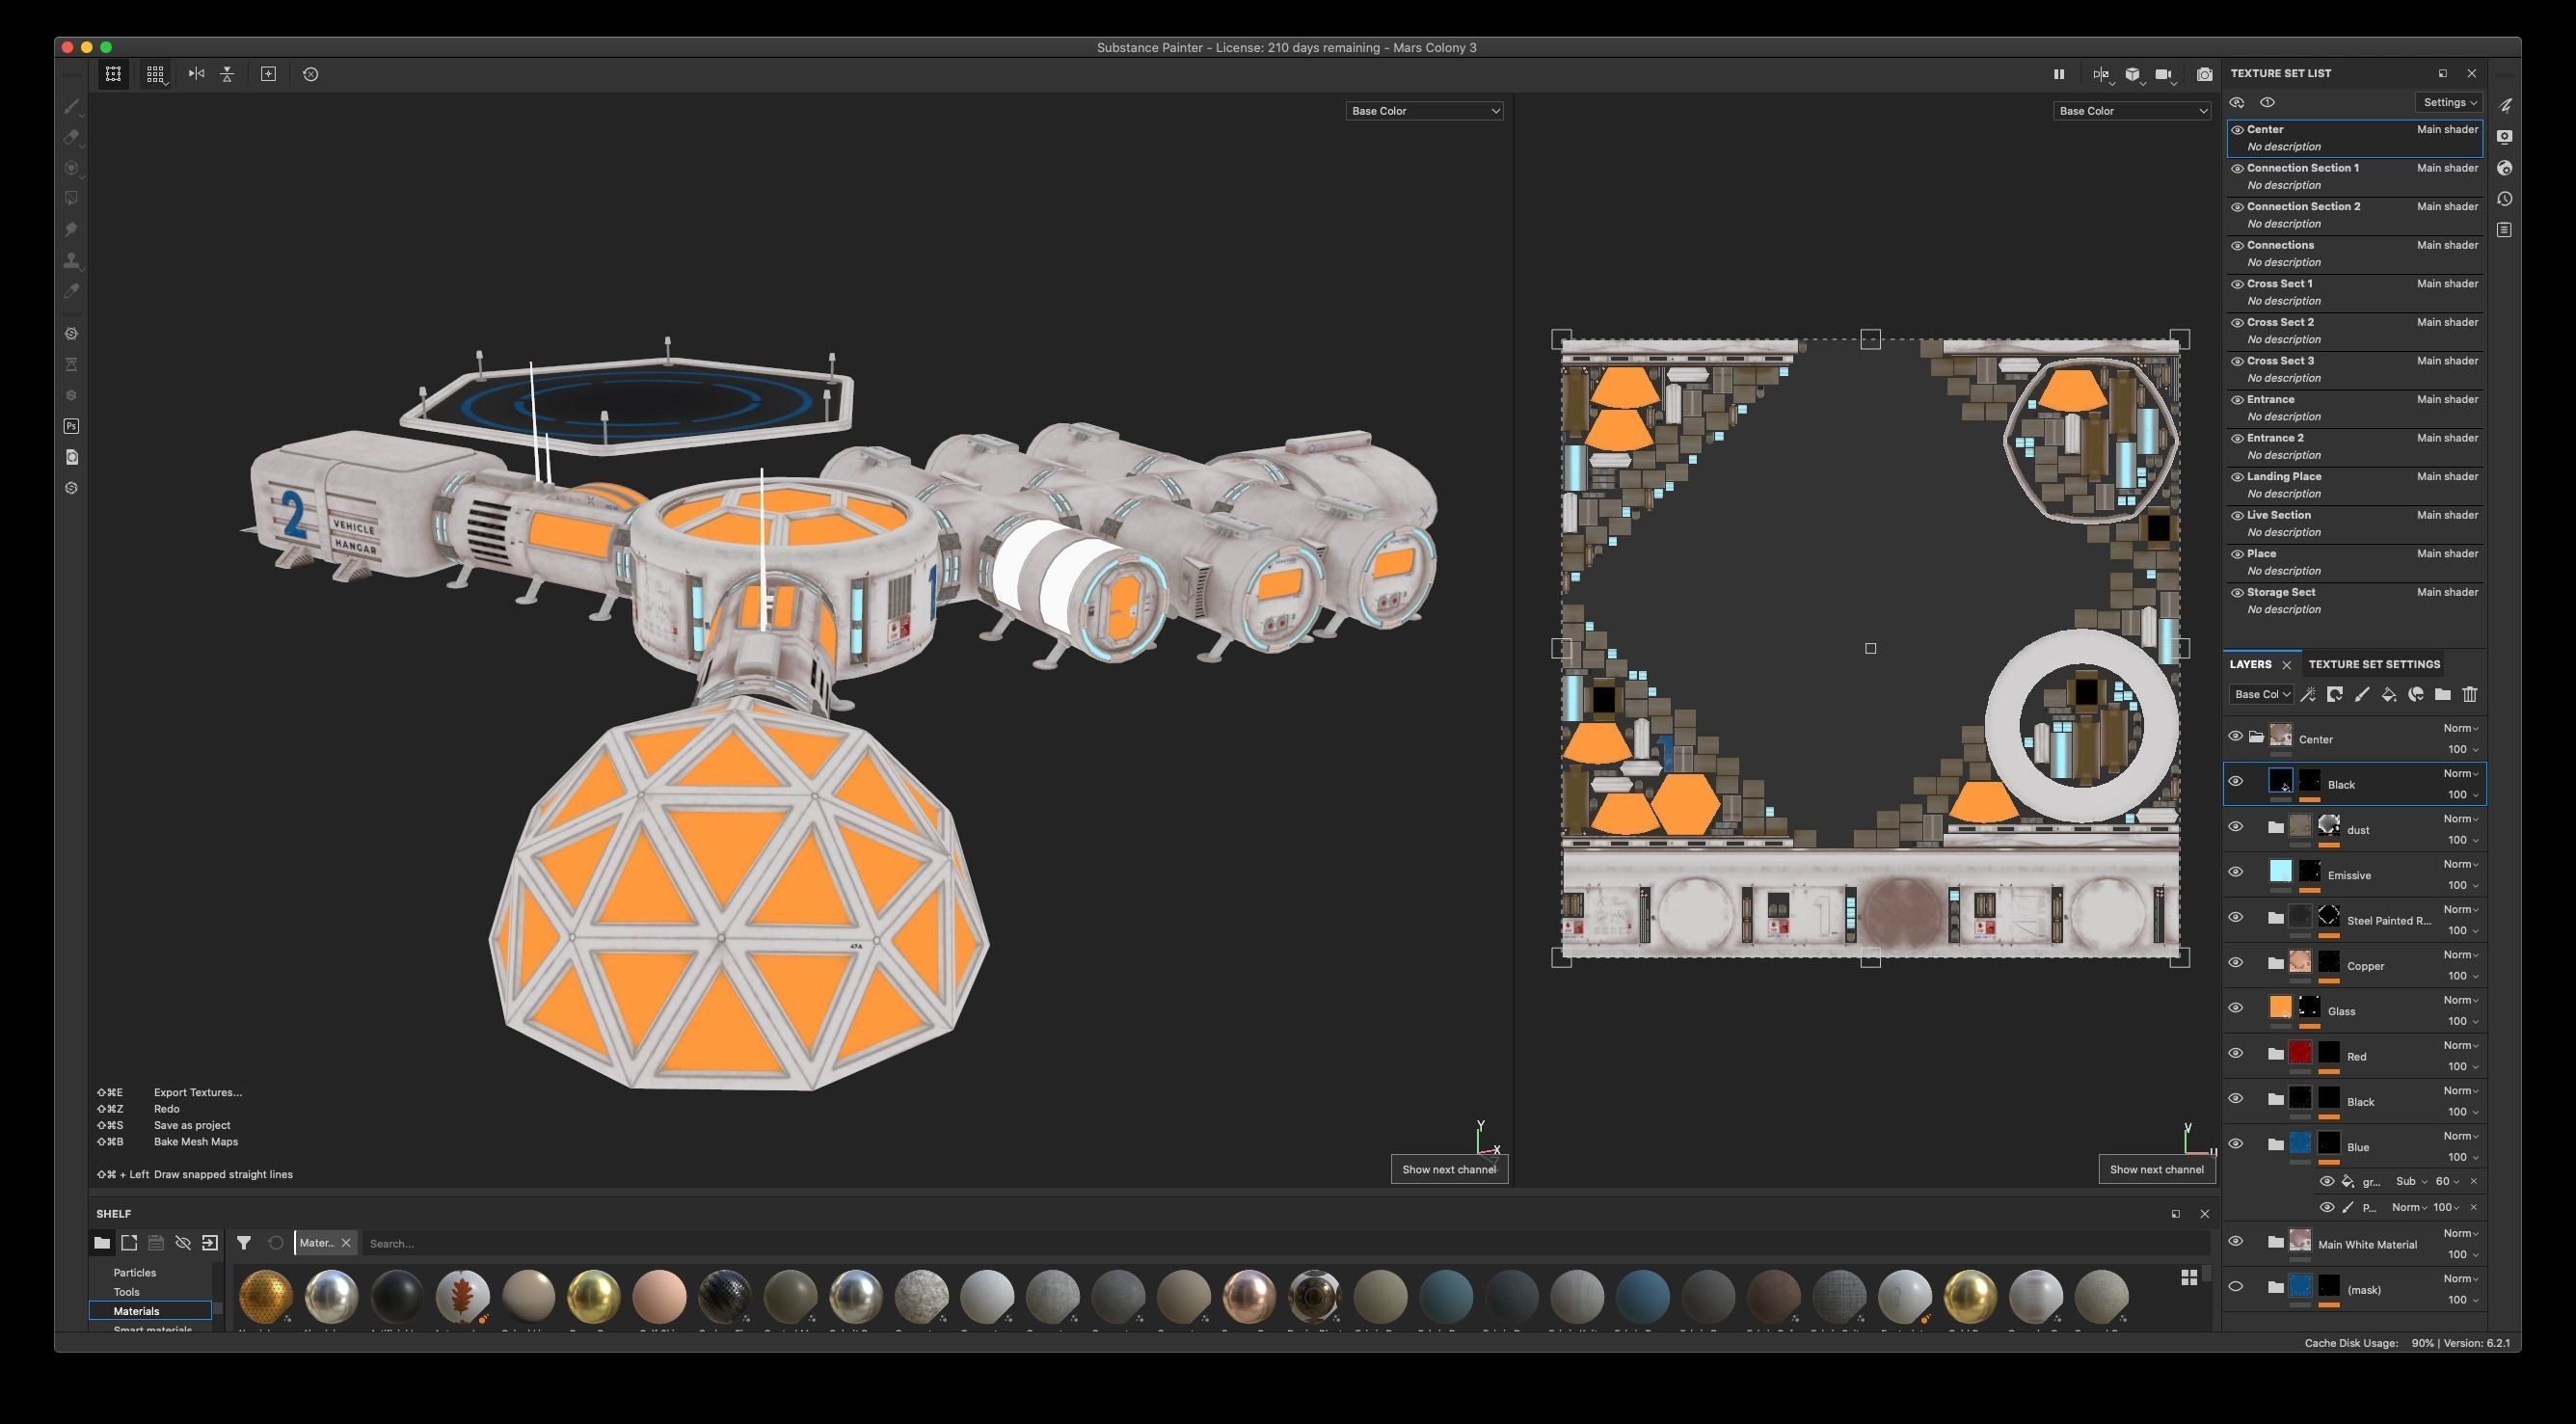Screen dimensions: 2576x1424
Task: Select the Smudge tool
Action: pos(71,230)
